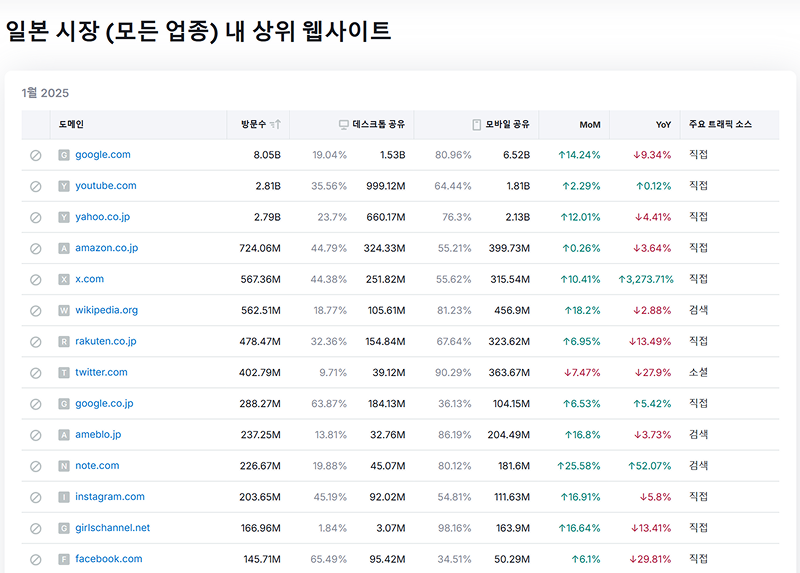Image resolution: width=800 pixels, height=573 pixels.
Task: Click the favicon beside instagram.com
Action: click(64, 497)
